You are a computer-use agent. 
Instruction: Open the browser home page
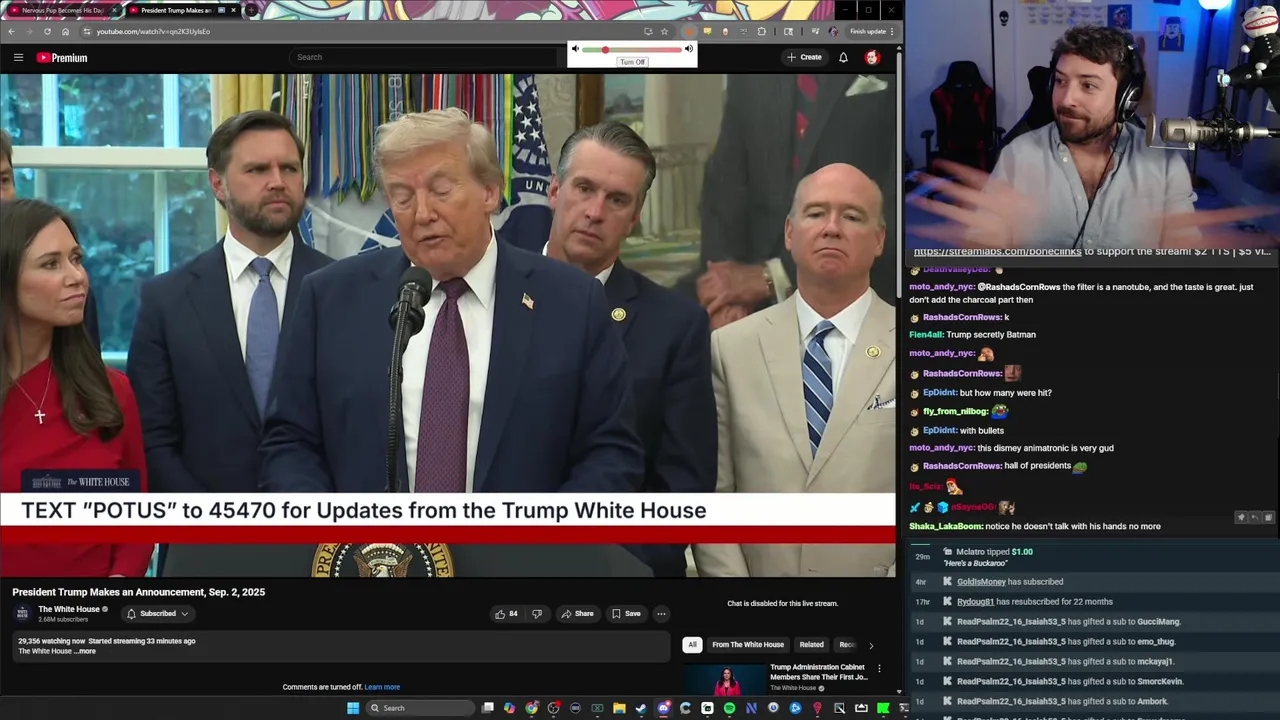tap(65, 31)
